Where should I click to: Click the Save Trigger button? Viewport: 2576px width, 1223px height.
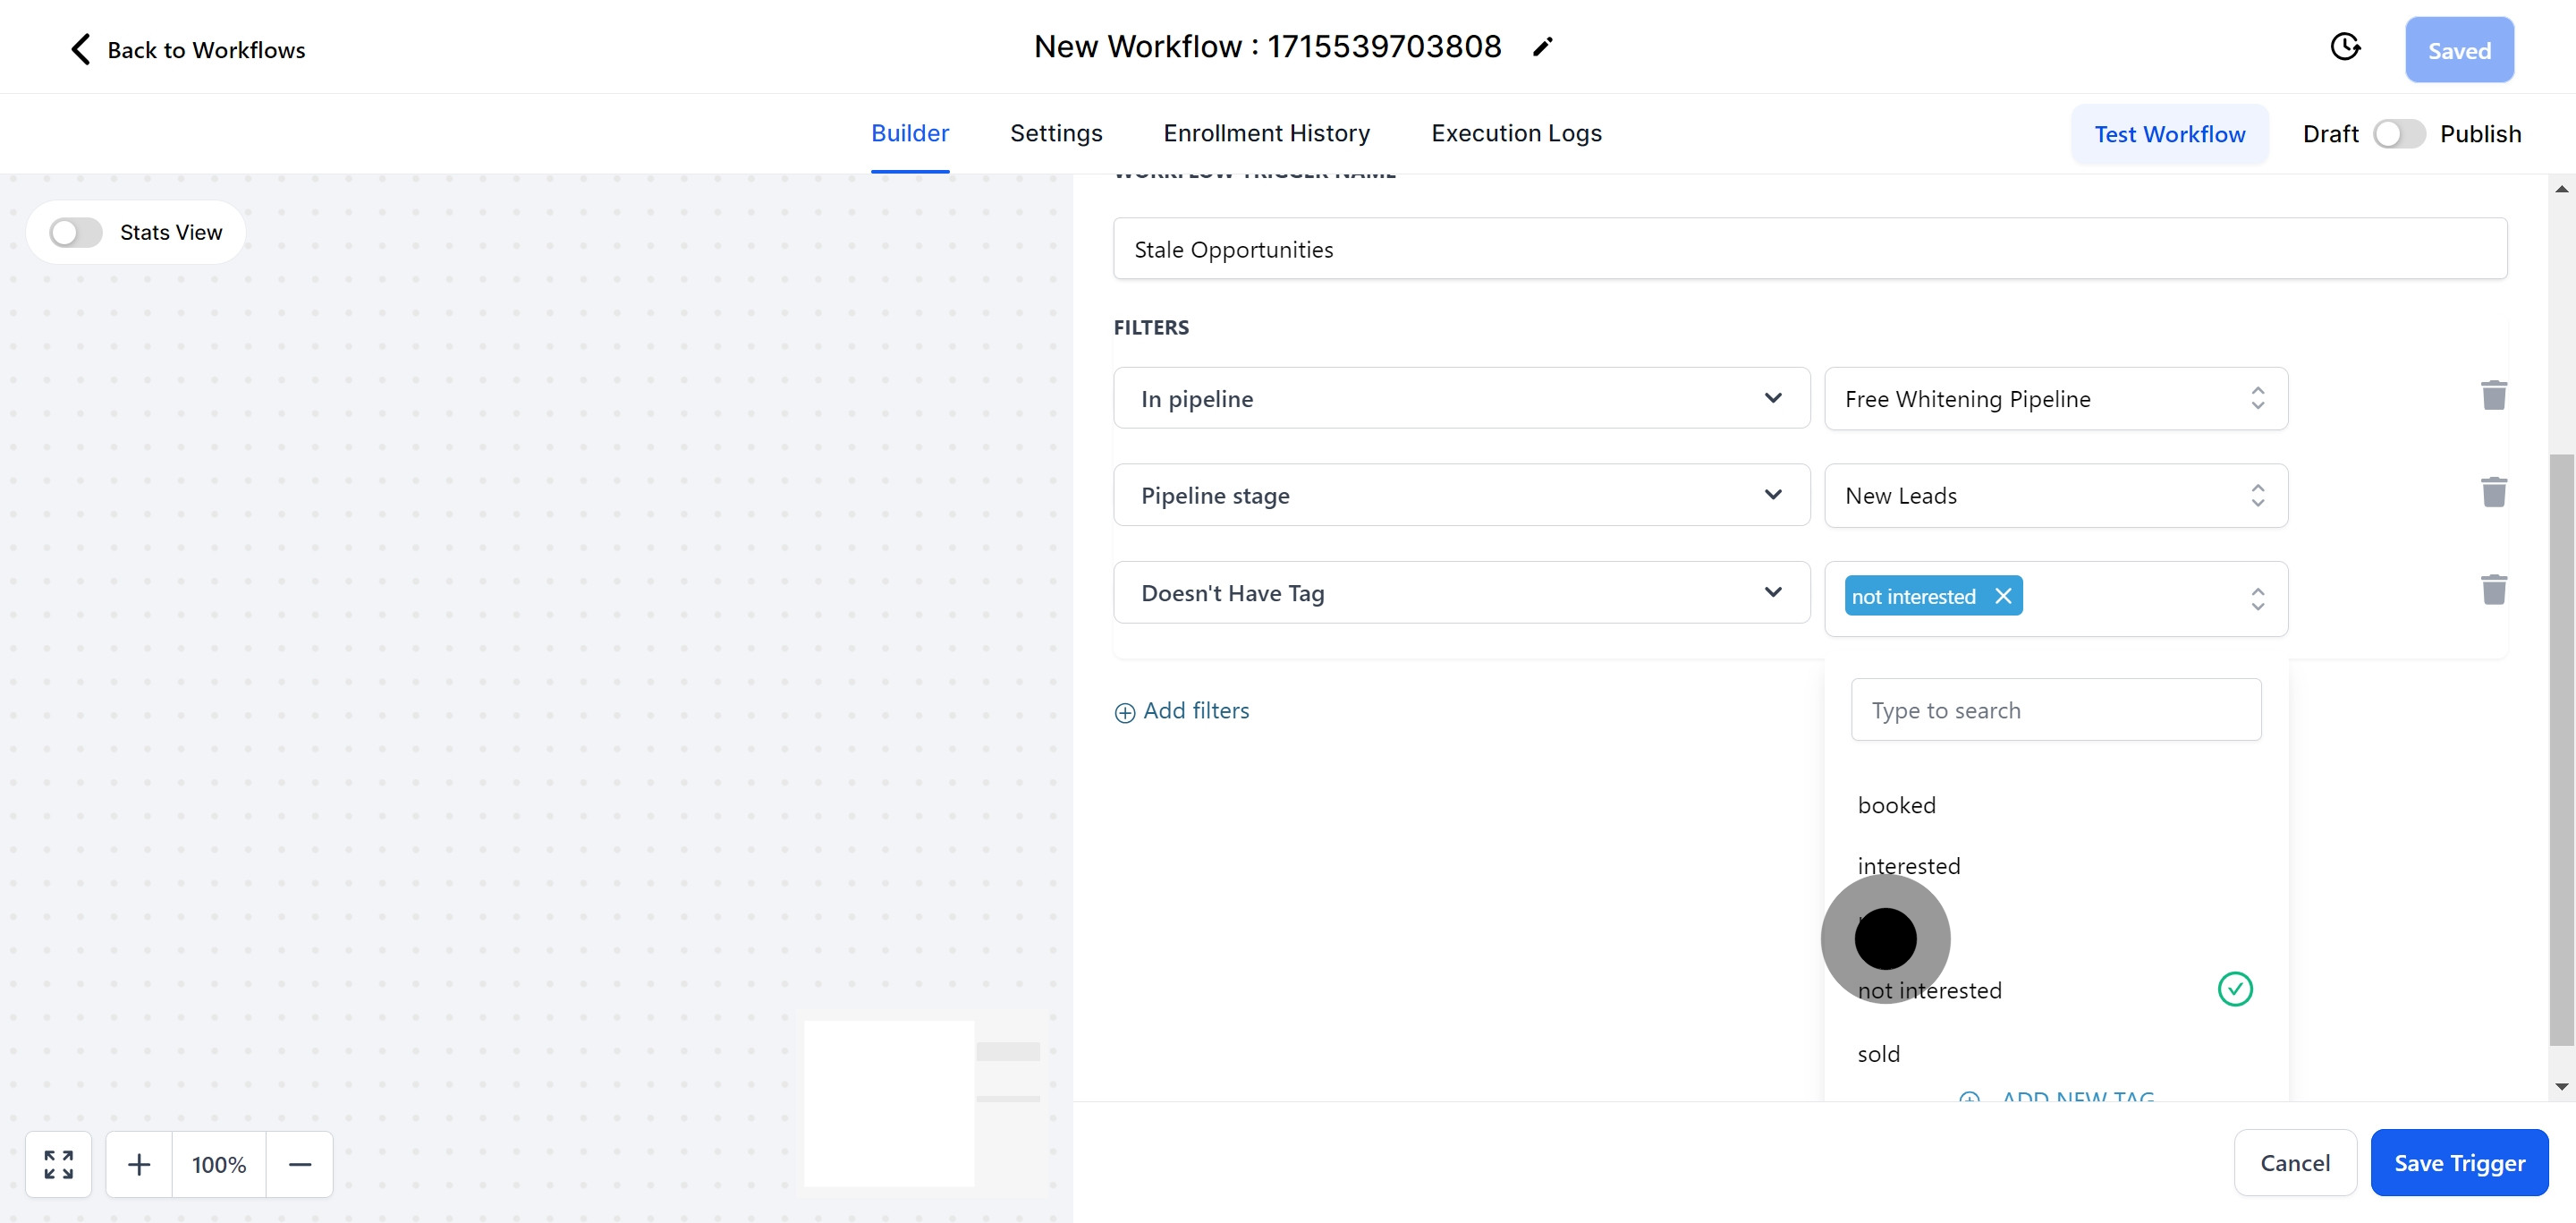pyautogui.click(x=2458, y=1163)
